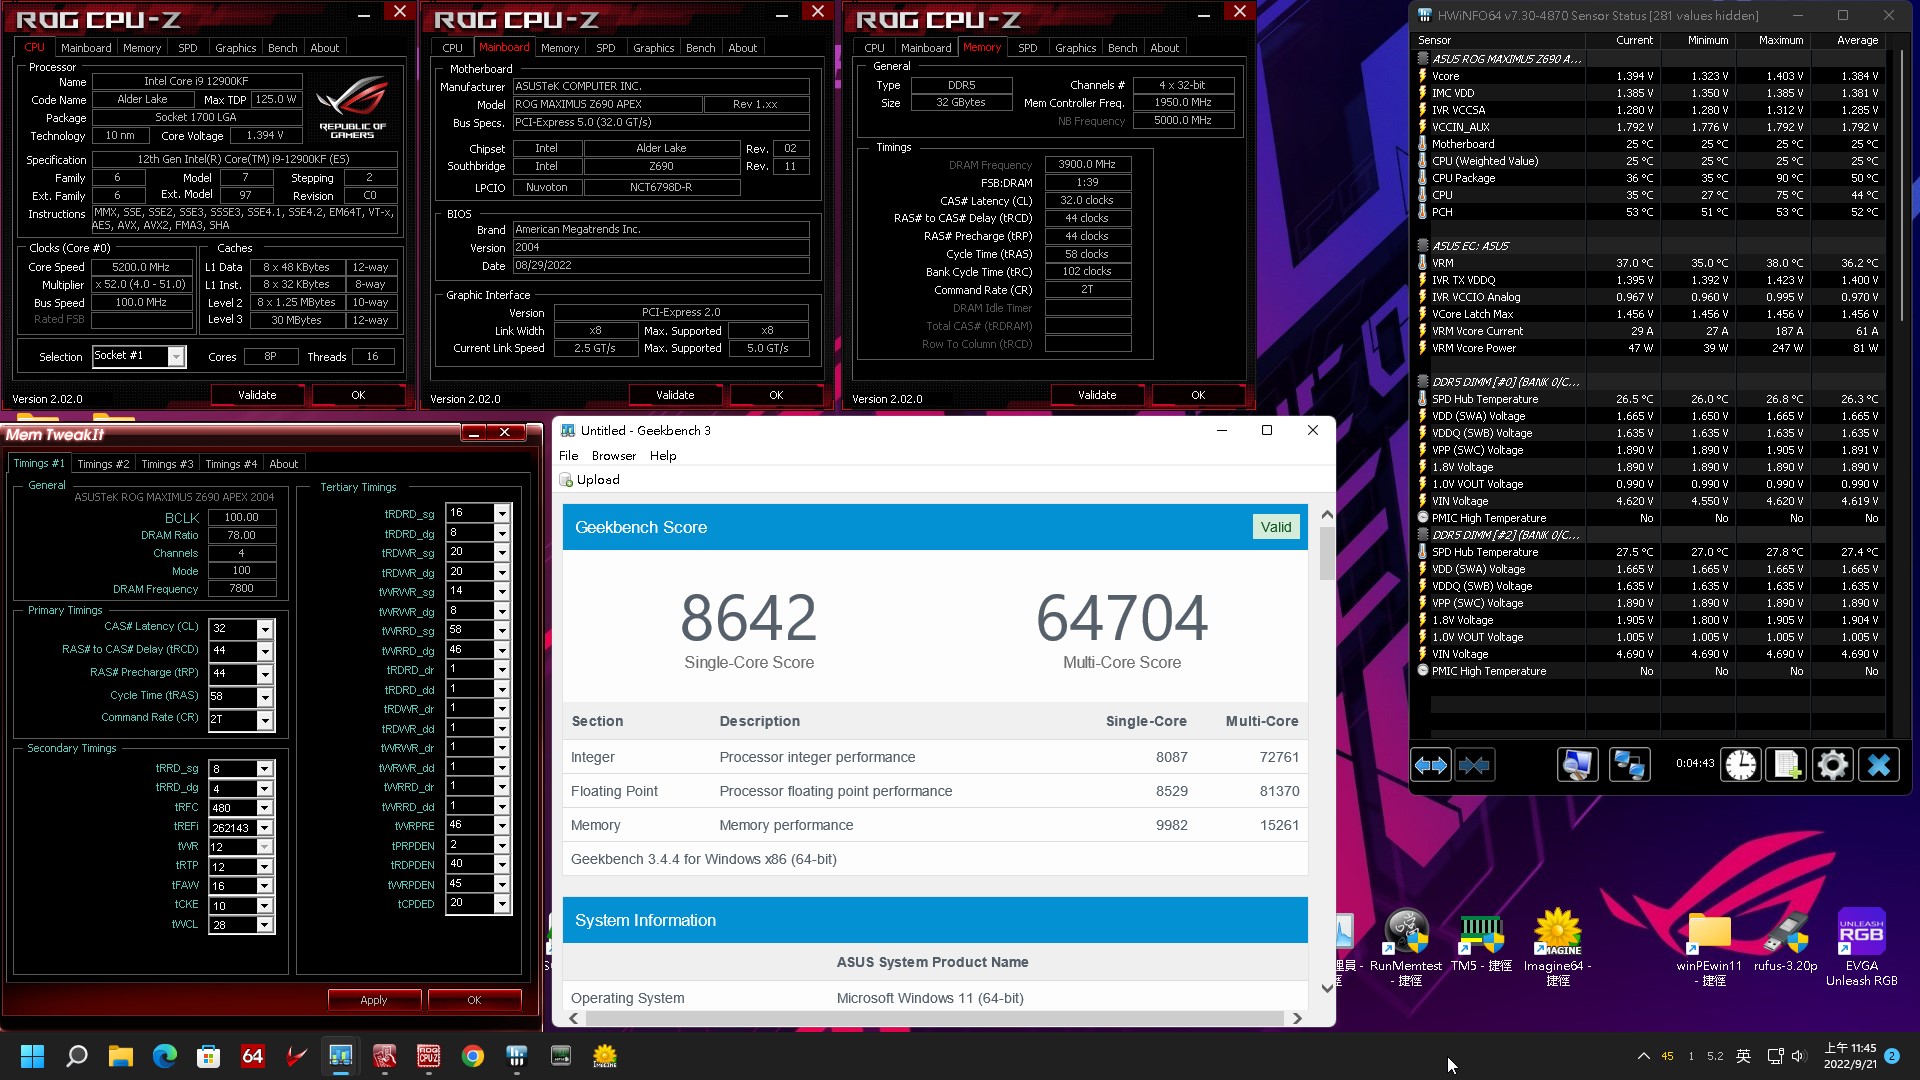The width and height of the screenshot is (1920, 1080).
Task: Open the winPEwin11 folder shortcut
Action: (x=1709, y=947)
